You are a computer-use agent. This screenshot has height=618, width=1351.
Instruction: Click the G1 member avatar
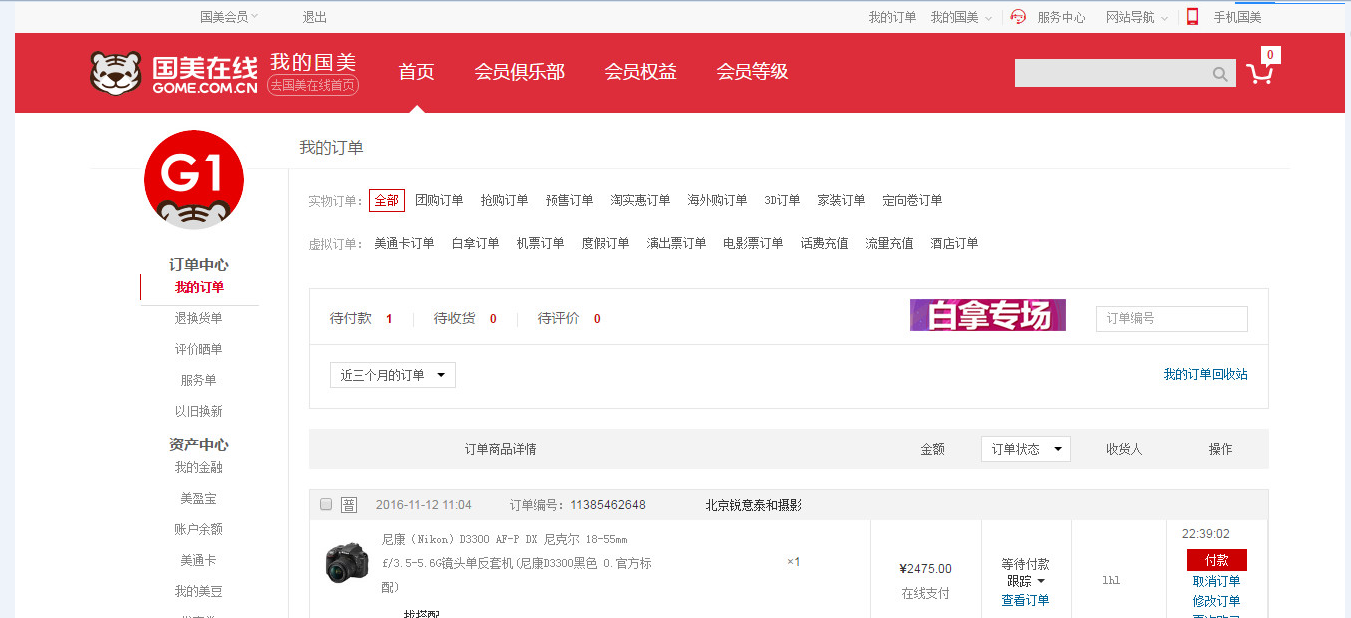194,180
